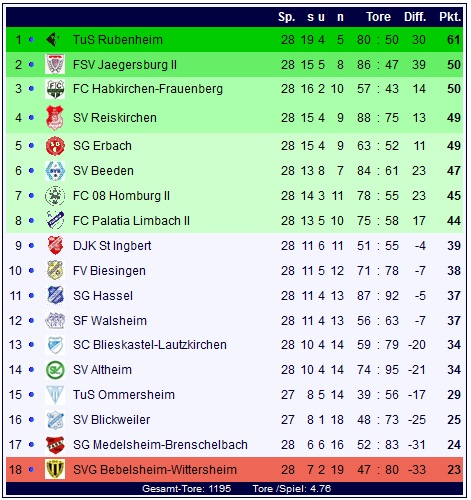Image resolution: width=471 pixels, height=500 pixels.
Task: Click the SV Altheim green circular logo
Action: pyautogui.click(x=55, y=370)
